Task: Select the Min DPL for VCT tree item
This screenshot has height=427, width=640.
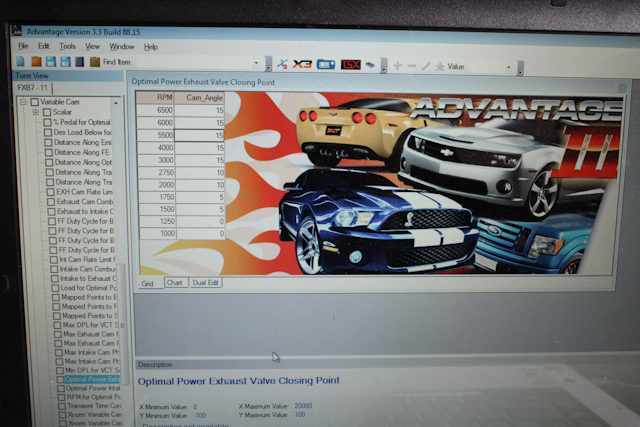Action: coord(93,370)
